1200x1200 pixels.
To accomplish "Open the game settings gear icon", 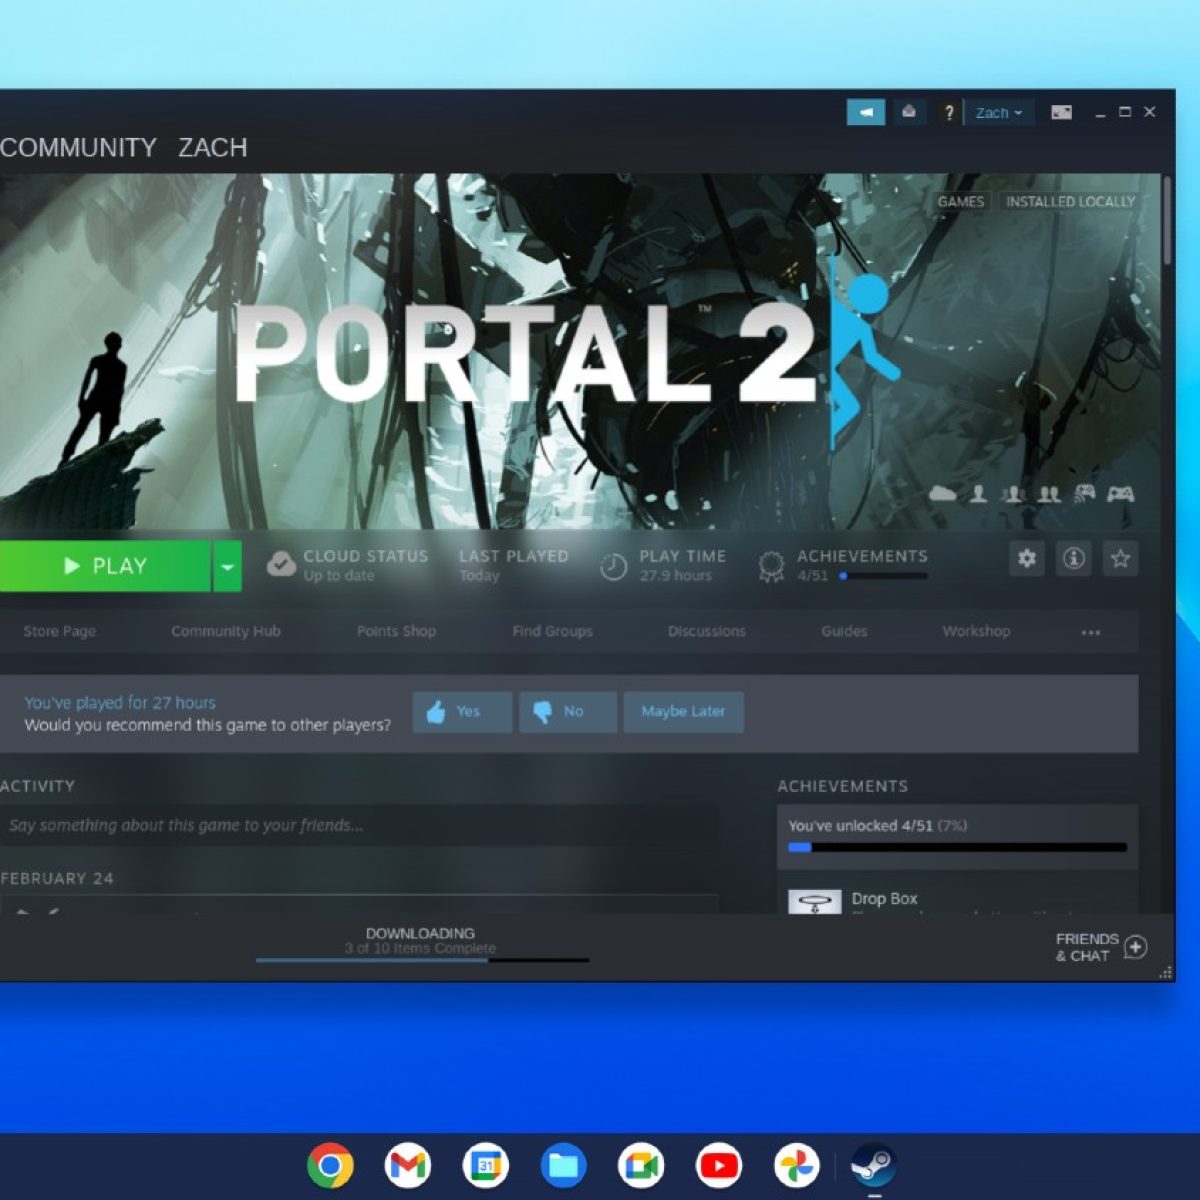I will tap(1027, 559).
